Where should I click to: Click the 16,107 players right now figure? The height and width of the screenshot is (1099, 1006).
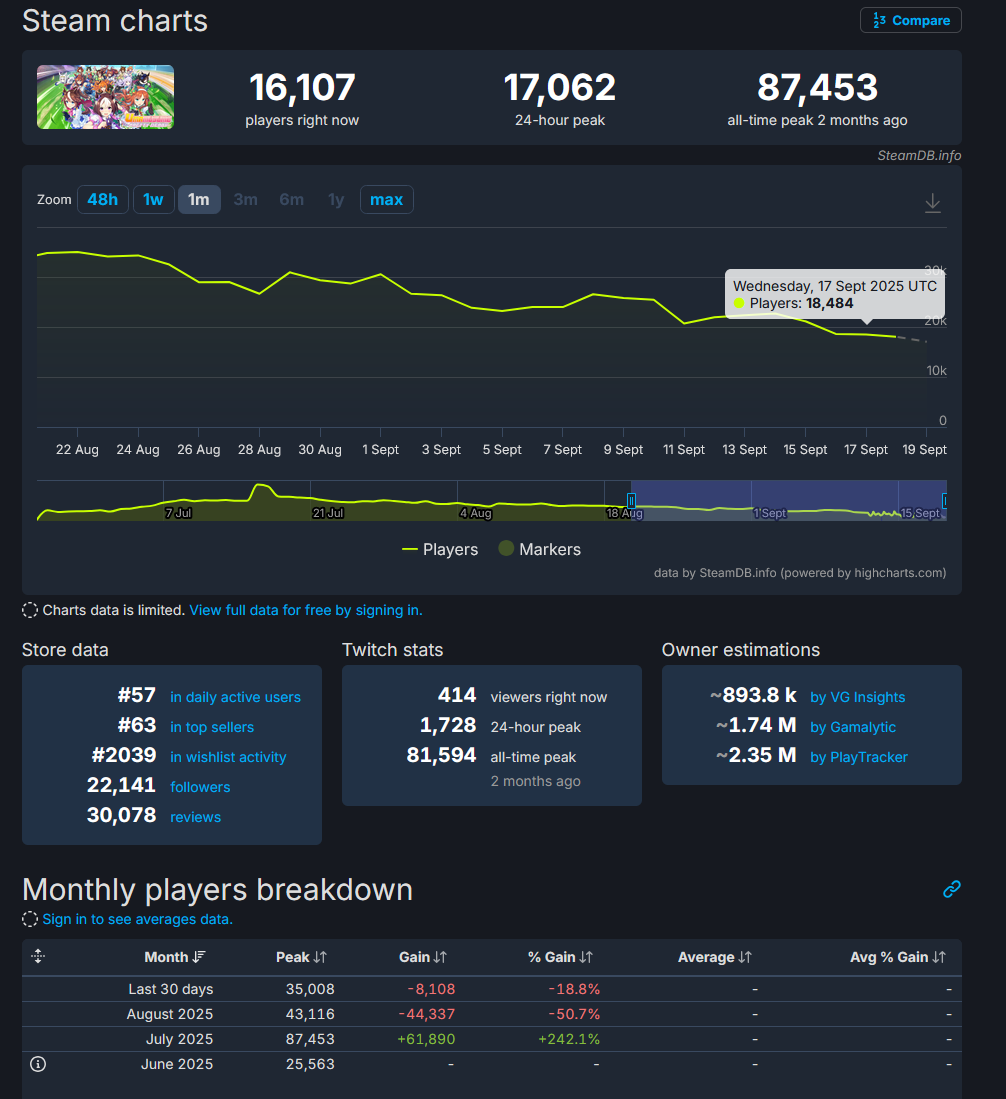(x=302, y=88)
